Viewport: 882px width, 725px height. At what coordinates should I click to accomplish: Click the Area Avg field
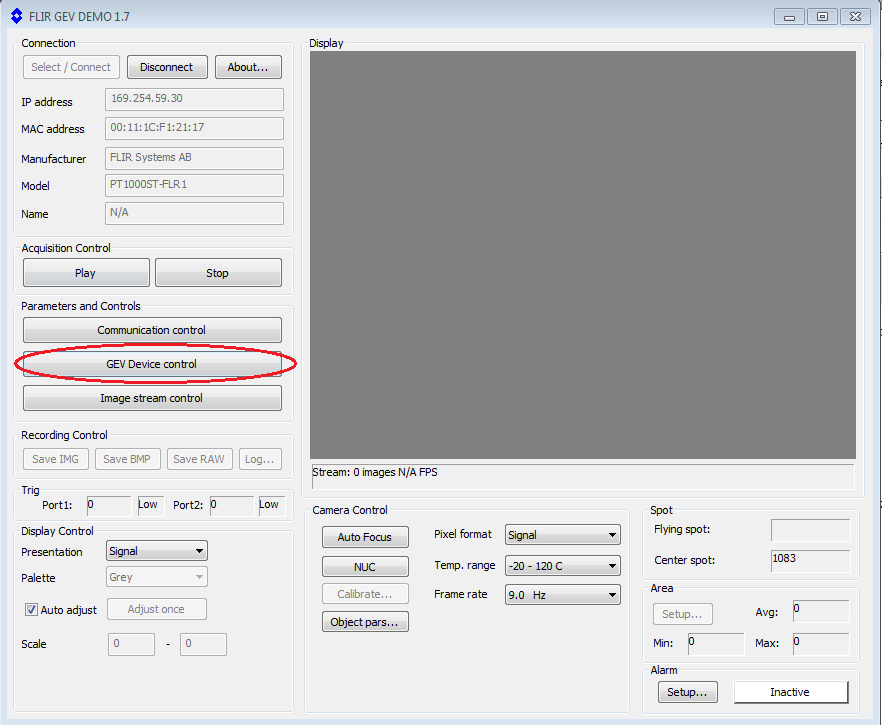point(821,611)
